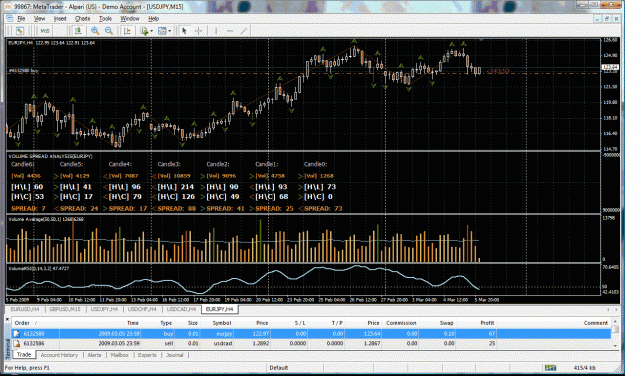This screenshot has height=376, width=625.
Task: Sort orders by the Time column header
Action: pyautogui.click(x=100, y=323)
